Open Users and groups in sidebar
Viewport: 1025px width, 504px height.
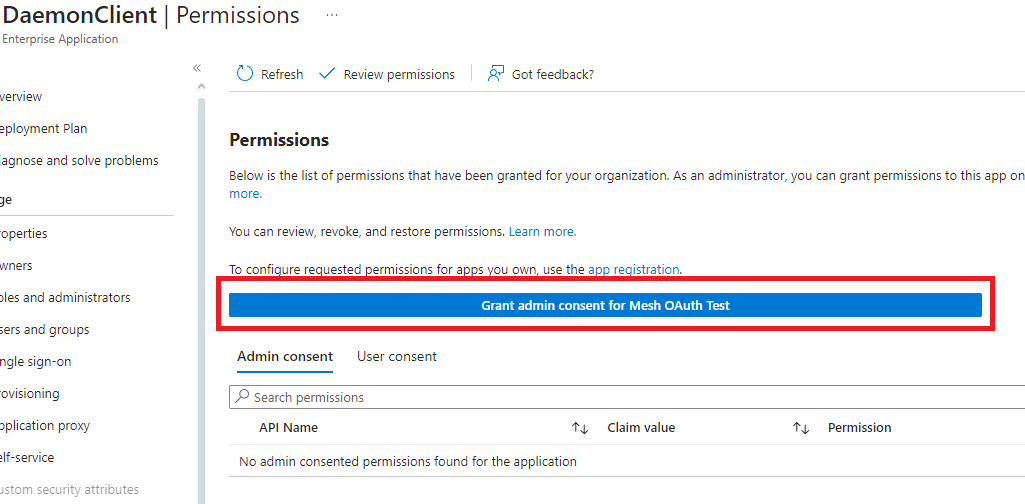45,329
